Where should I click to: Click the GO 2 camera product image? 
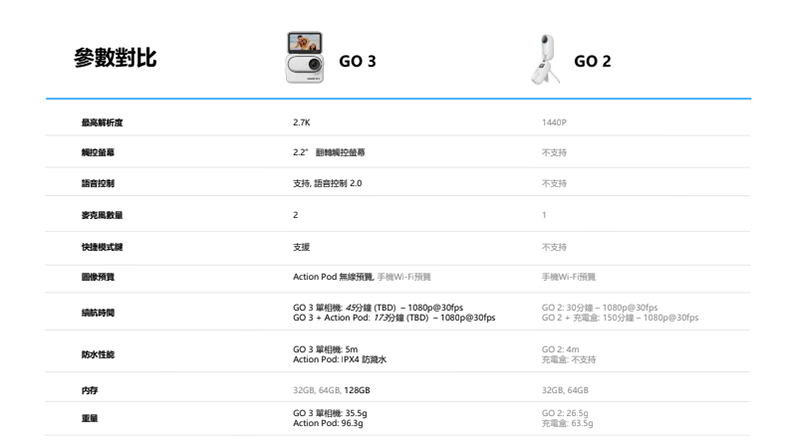tap(543, 61)
